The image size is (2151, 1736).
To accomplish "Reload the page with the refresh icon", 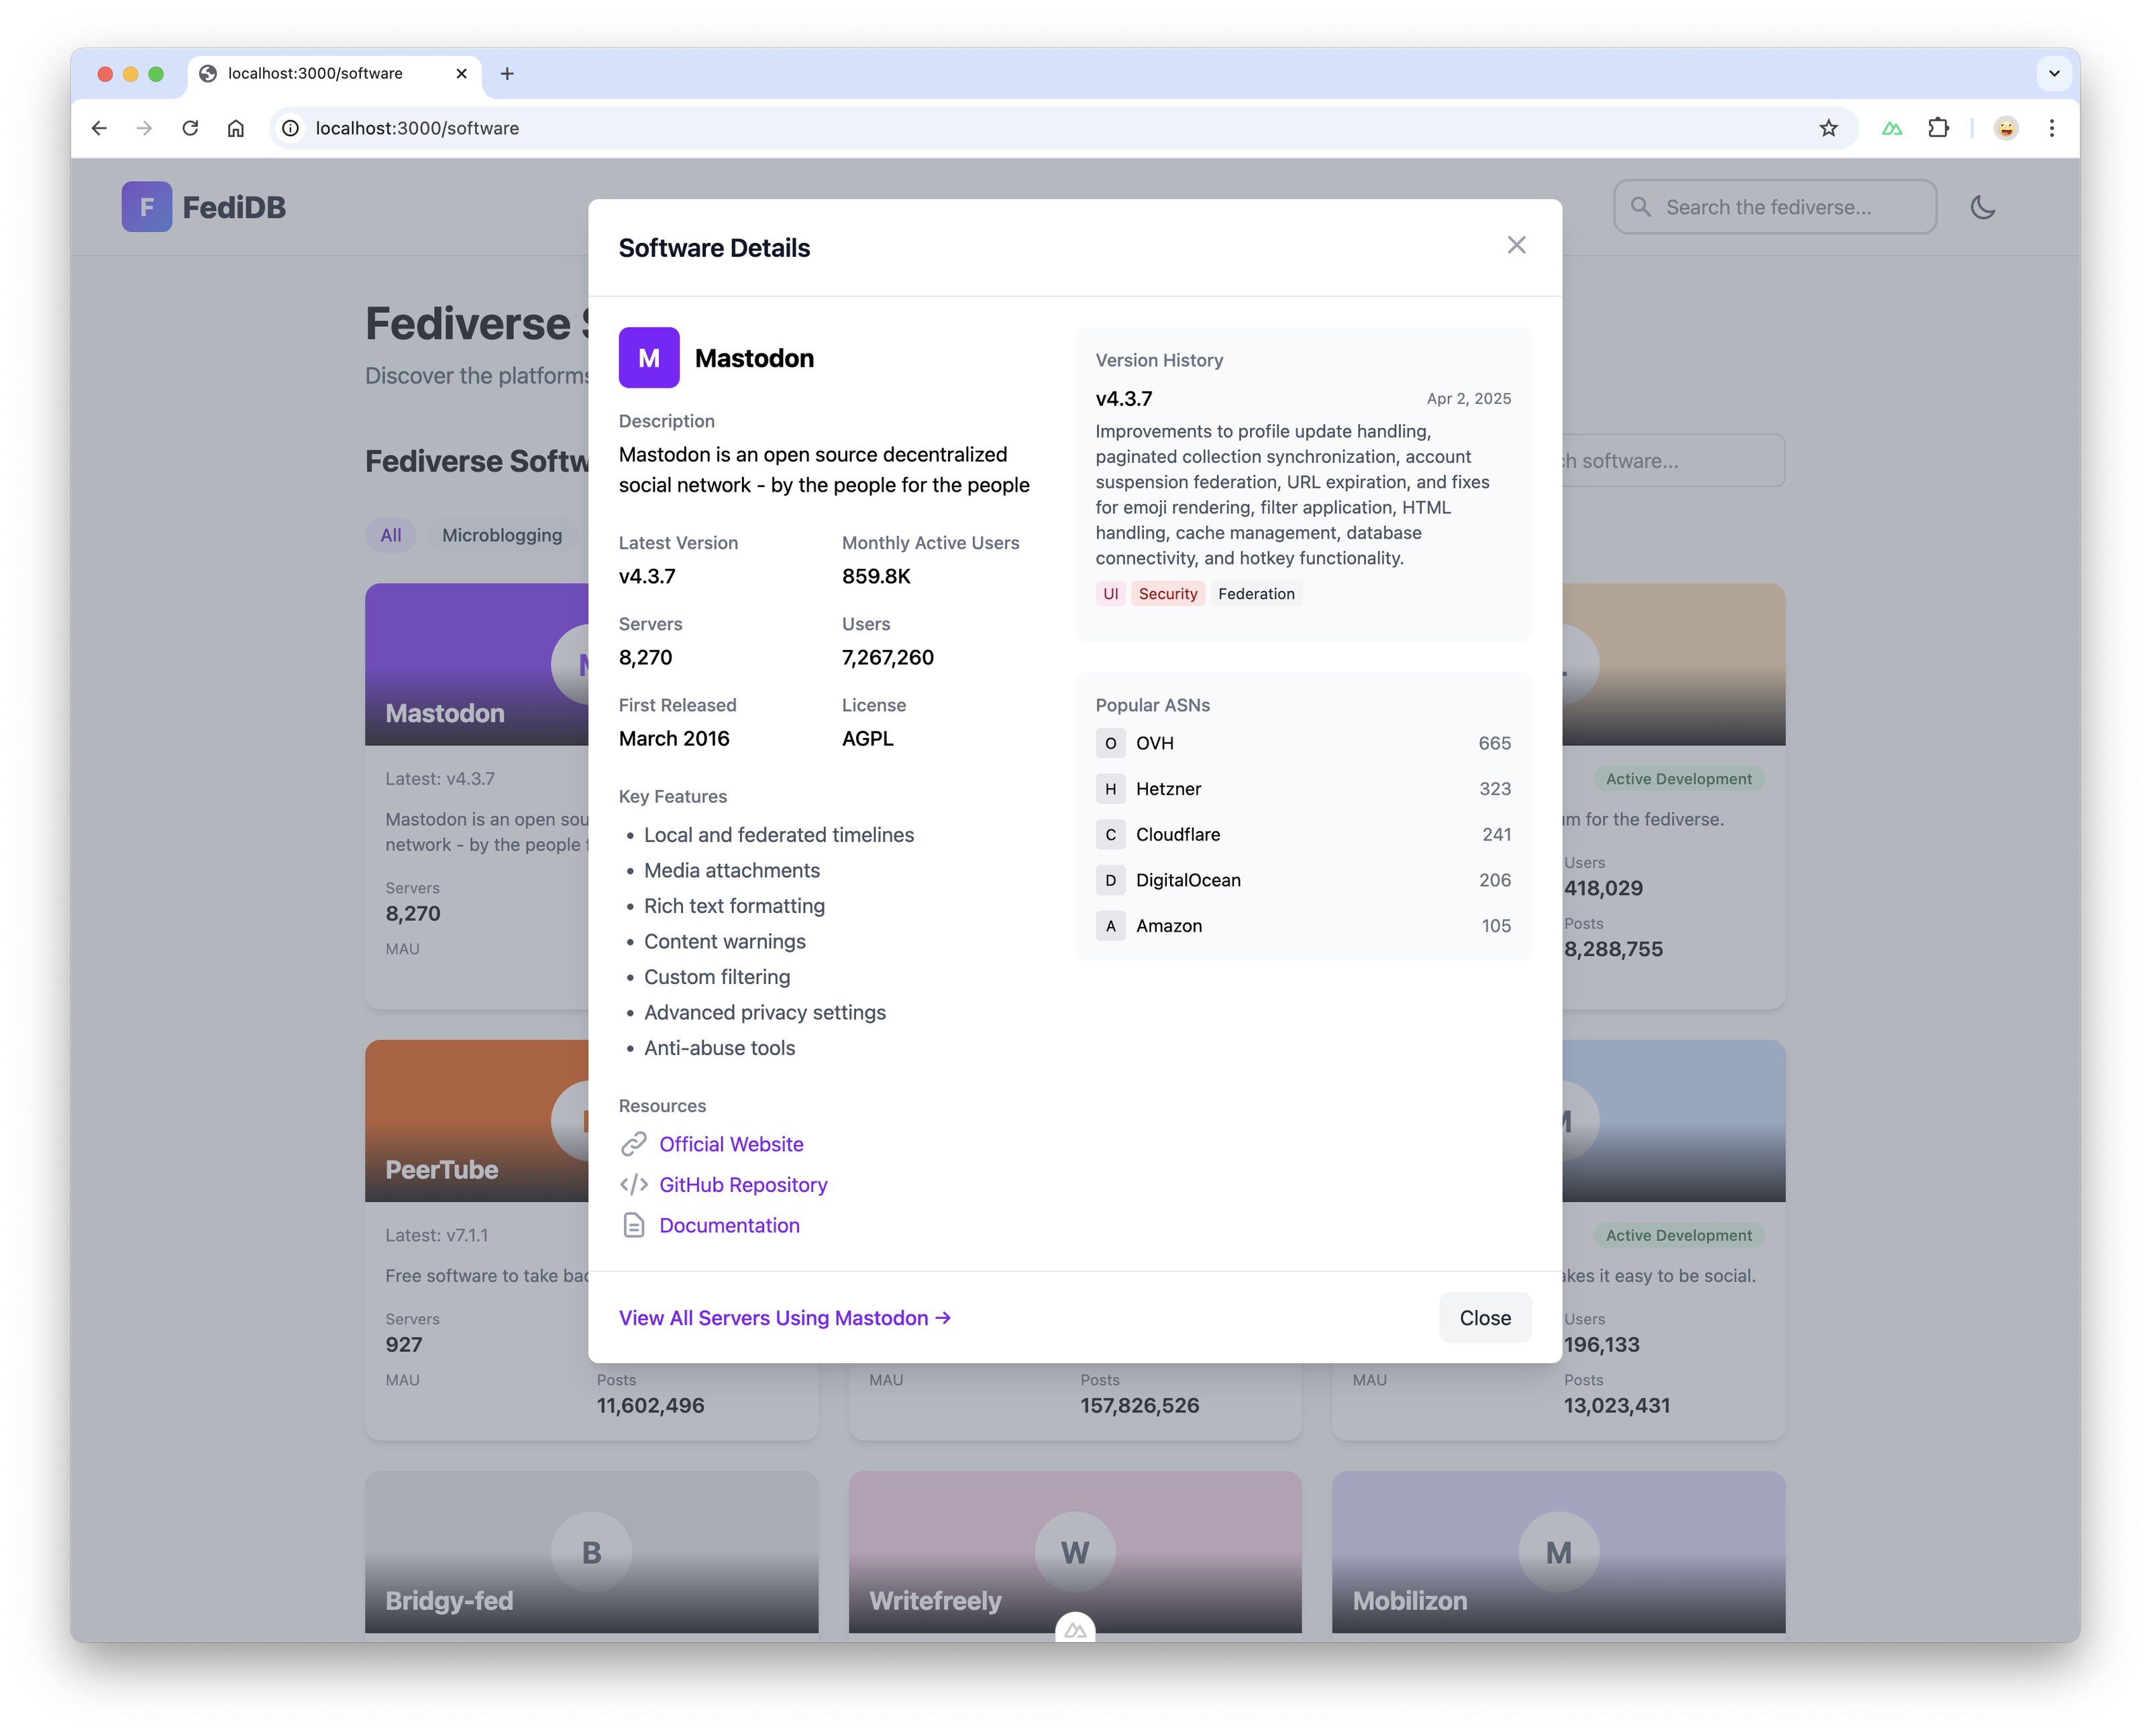I will [190, 128].
